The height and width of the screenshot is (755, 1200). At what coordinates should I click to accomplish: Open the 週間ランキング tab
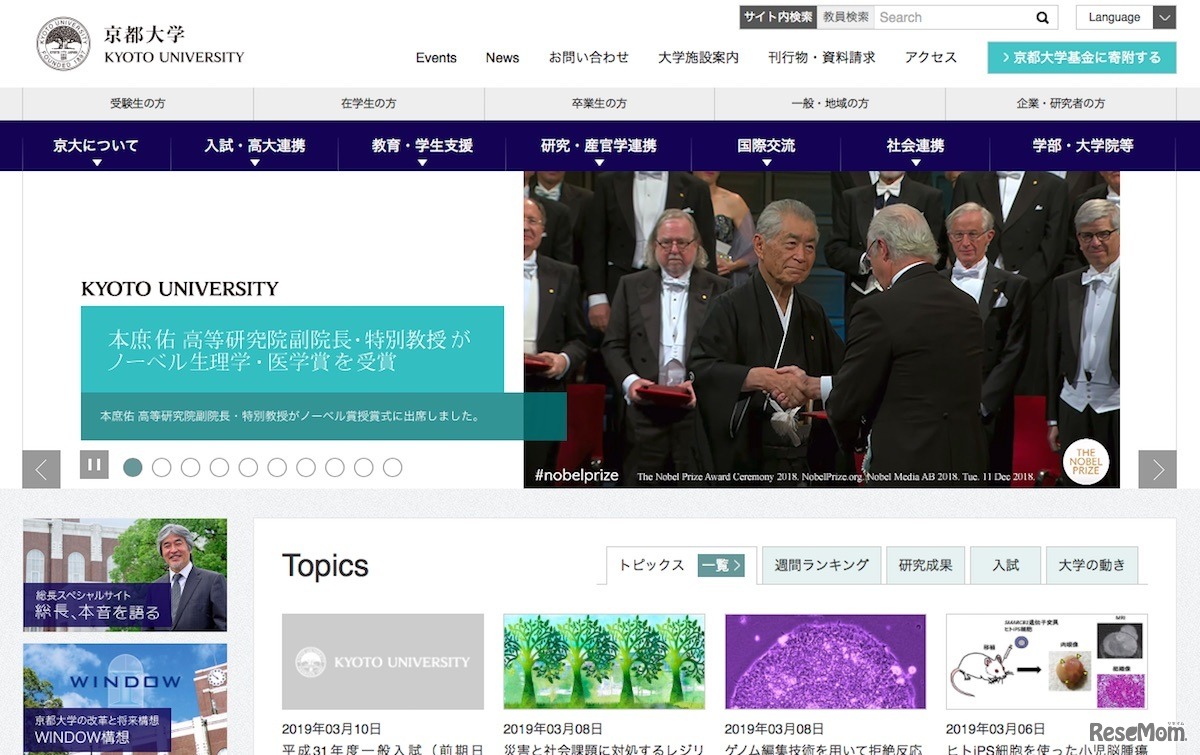click(x=822, y=565)
